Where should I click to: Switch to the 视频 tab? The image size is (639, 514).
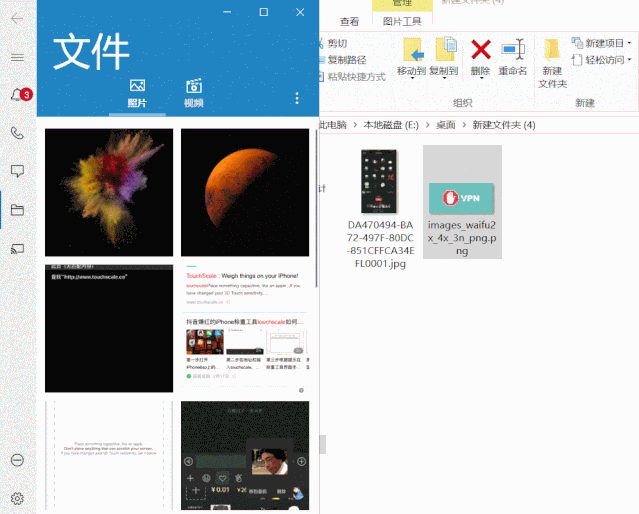point(194,94)
